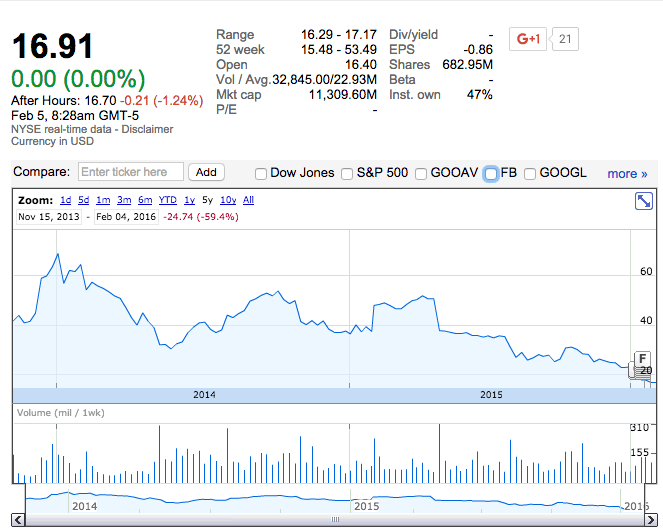Open the Disclaimer link
The height and width of the screenshot is (529, 663).
[146, 129]
